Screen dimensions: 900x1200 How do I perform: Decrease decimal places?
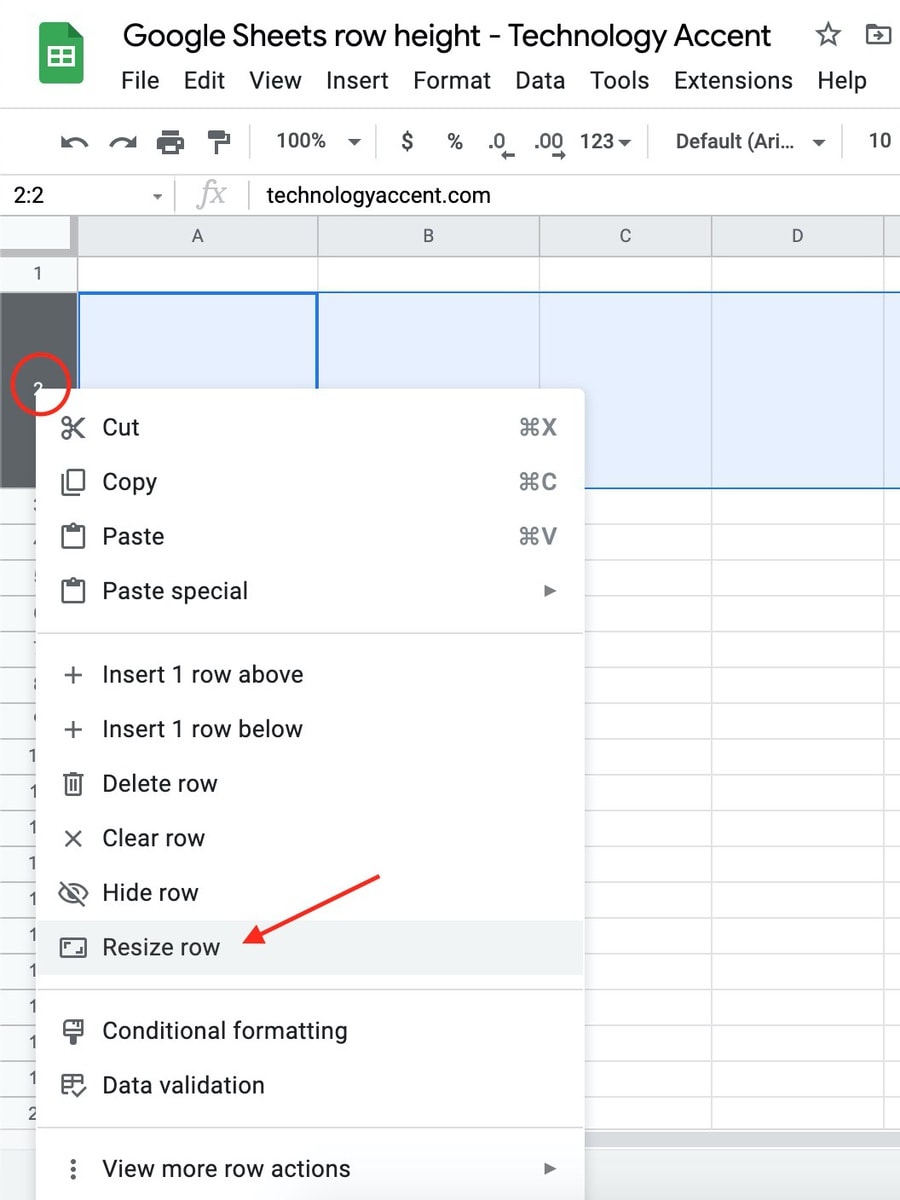click(500, 144)
